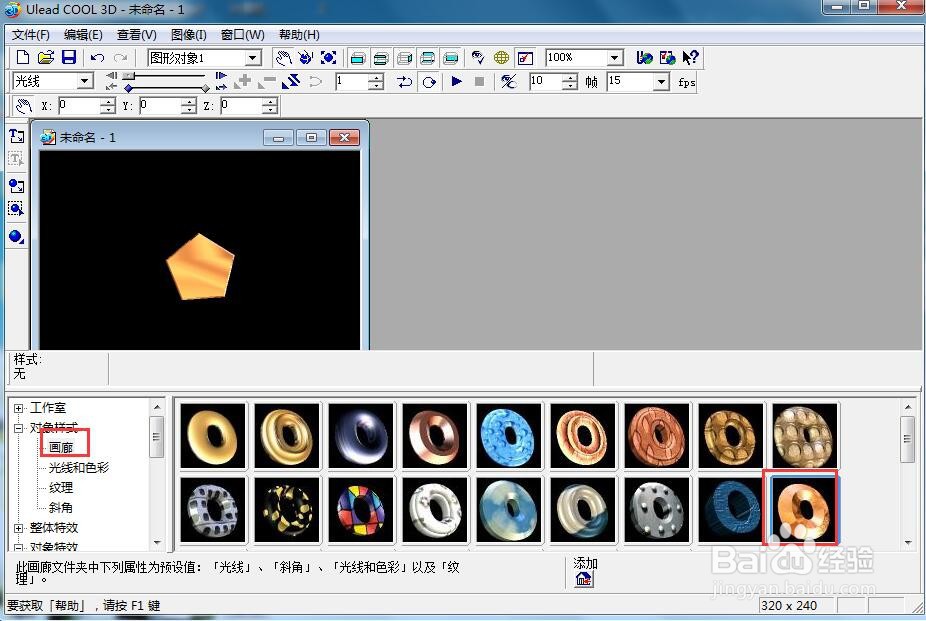Image resolution: width=926 pixels, height=621 pixels.
Task: Toggle the Easy Palette toolbar icon
Action: (x=525, y=57)
